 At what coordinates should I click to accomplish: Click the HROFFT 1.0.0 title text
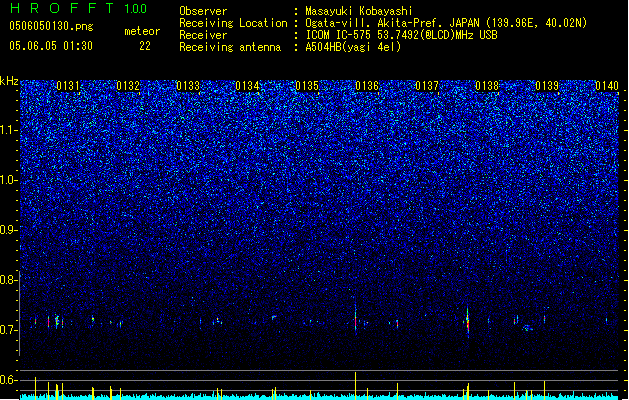point(78,8)
